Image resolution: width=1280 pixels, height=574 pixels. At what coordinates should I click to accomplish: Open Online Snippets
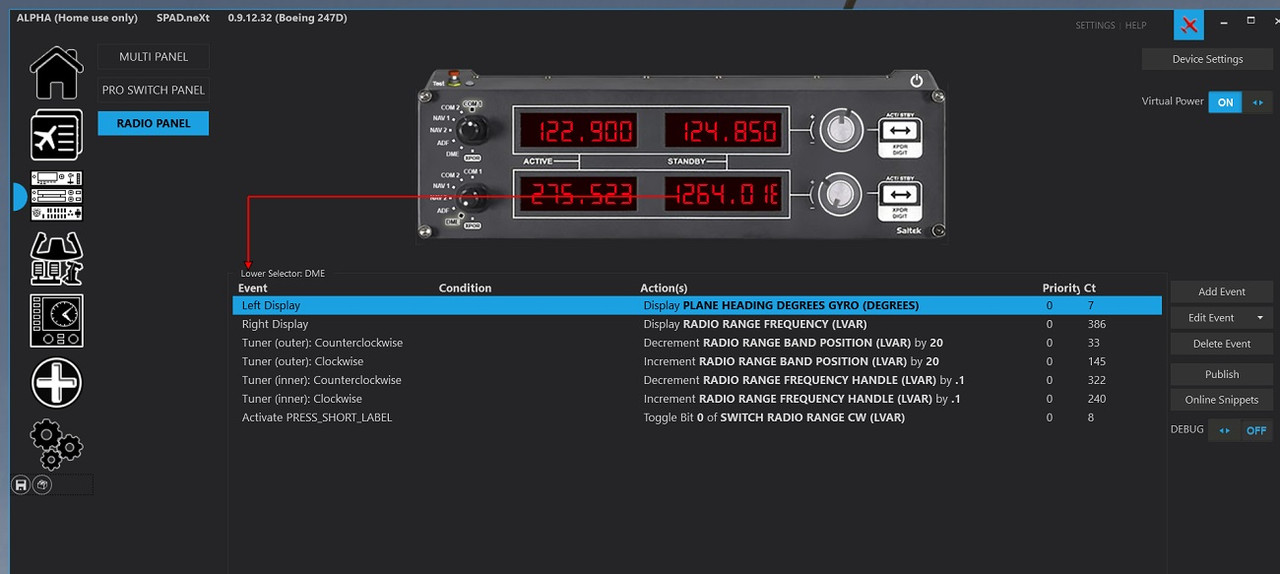[x=1221, y=400]
